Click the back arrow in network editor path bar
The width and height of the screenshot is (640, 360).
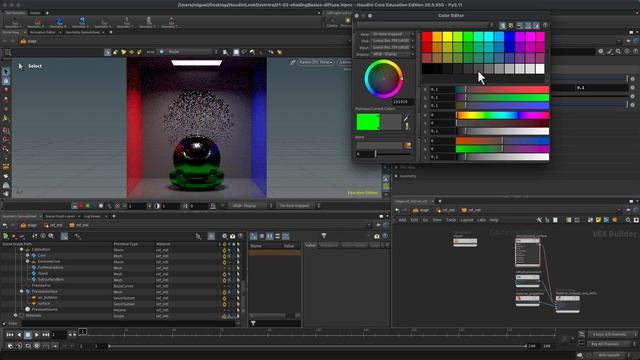[x=397, y=210]
